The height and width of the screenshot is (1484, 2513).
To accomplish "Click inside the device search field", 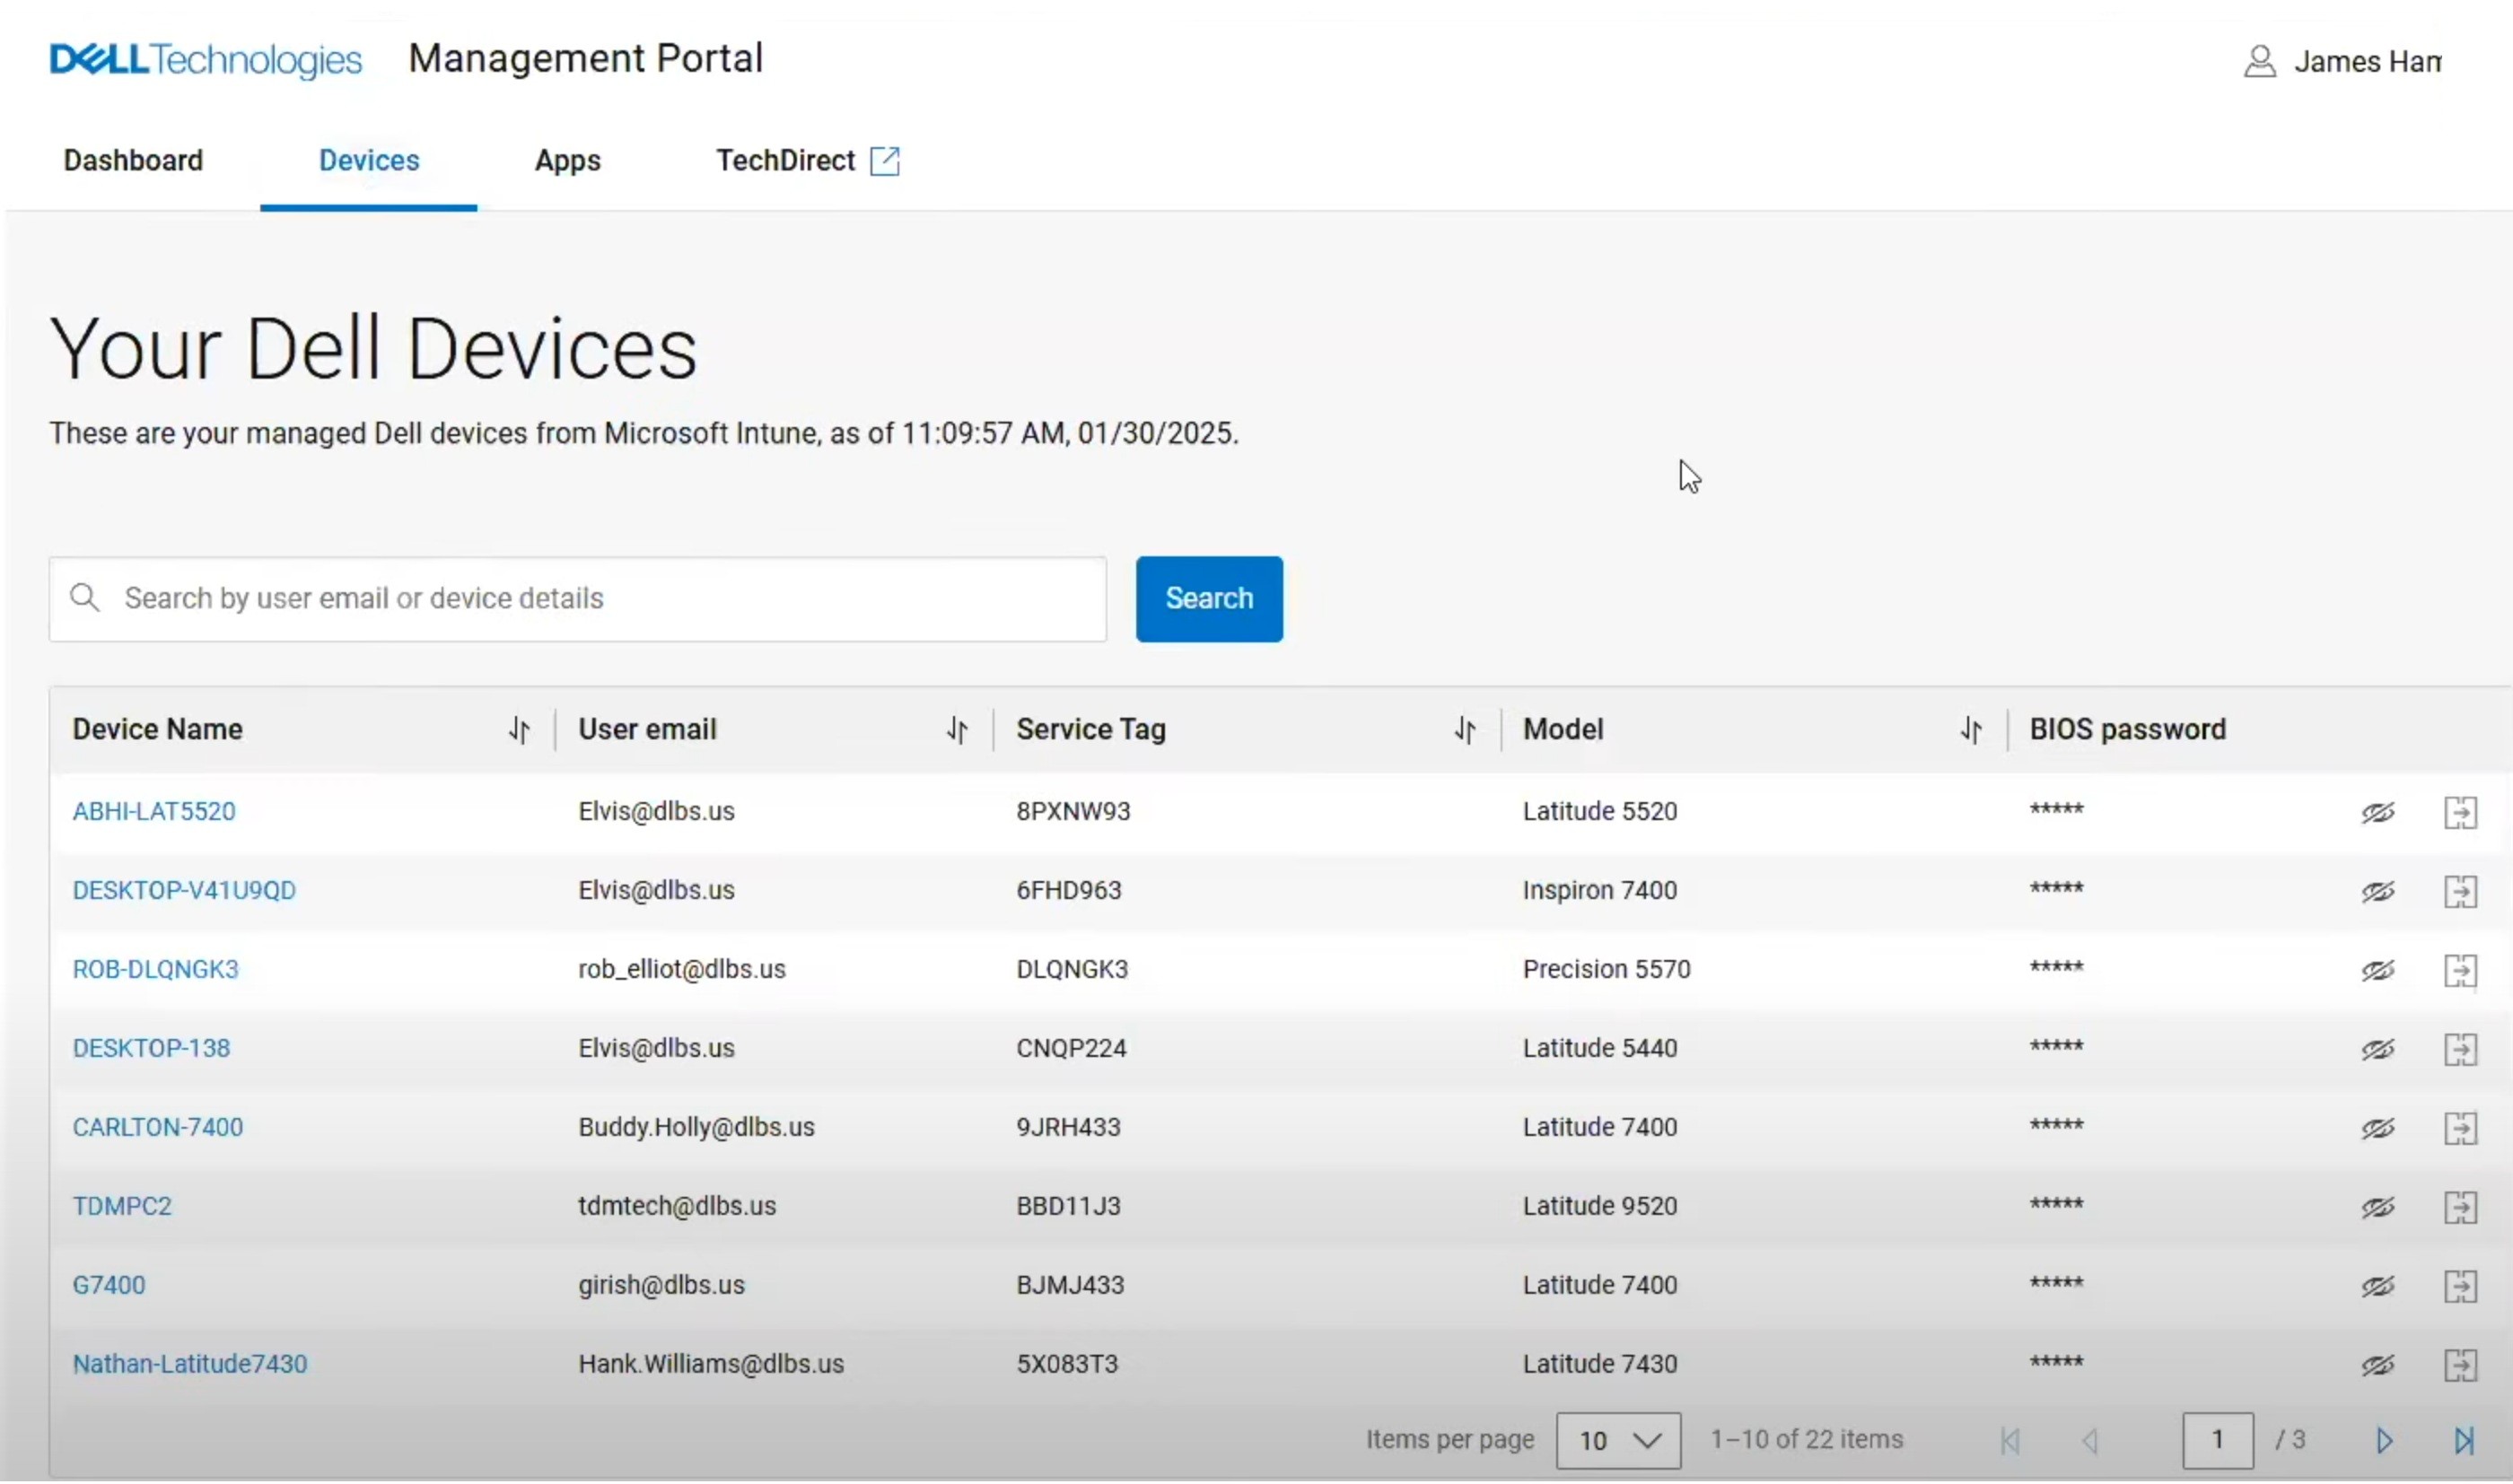I will [500, 598].
